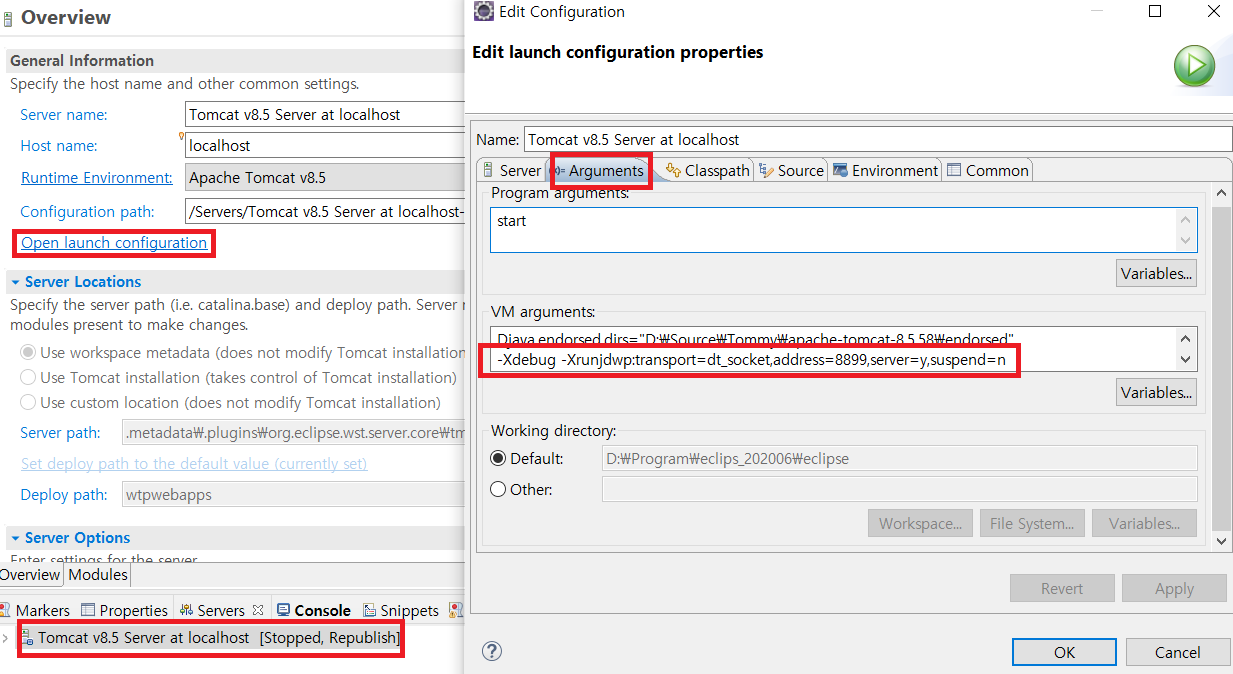Screen dimensions: 1233x674
Task: Select Use workspace metadata radio button
Action: point(28,353)
